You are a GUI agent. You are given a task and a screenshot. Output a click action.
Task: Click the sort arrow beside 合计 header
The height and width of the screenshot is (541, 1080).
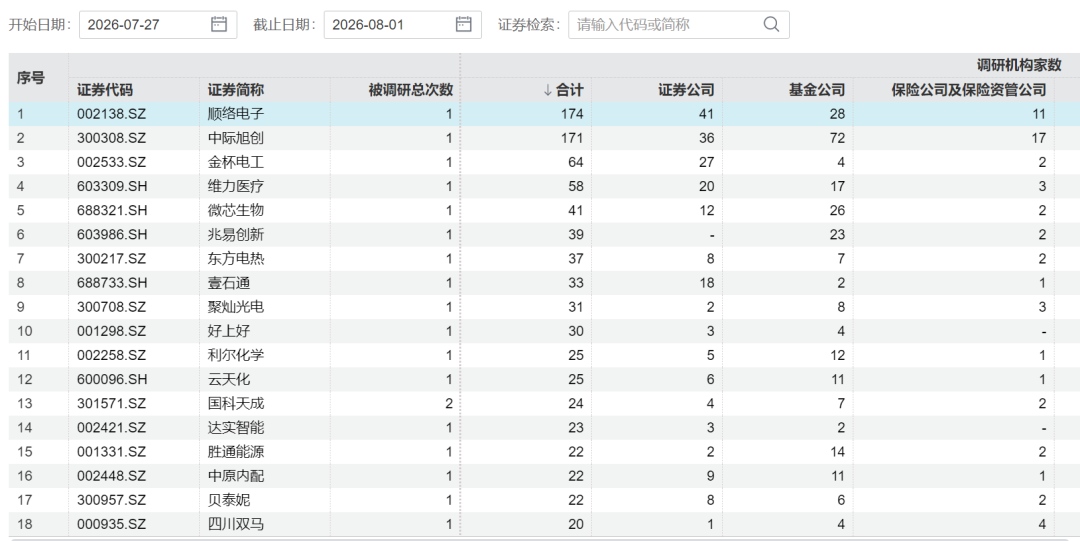[x=548, y=90]
